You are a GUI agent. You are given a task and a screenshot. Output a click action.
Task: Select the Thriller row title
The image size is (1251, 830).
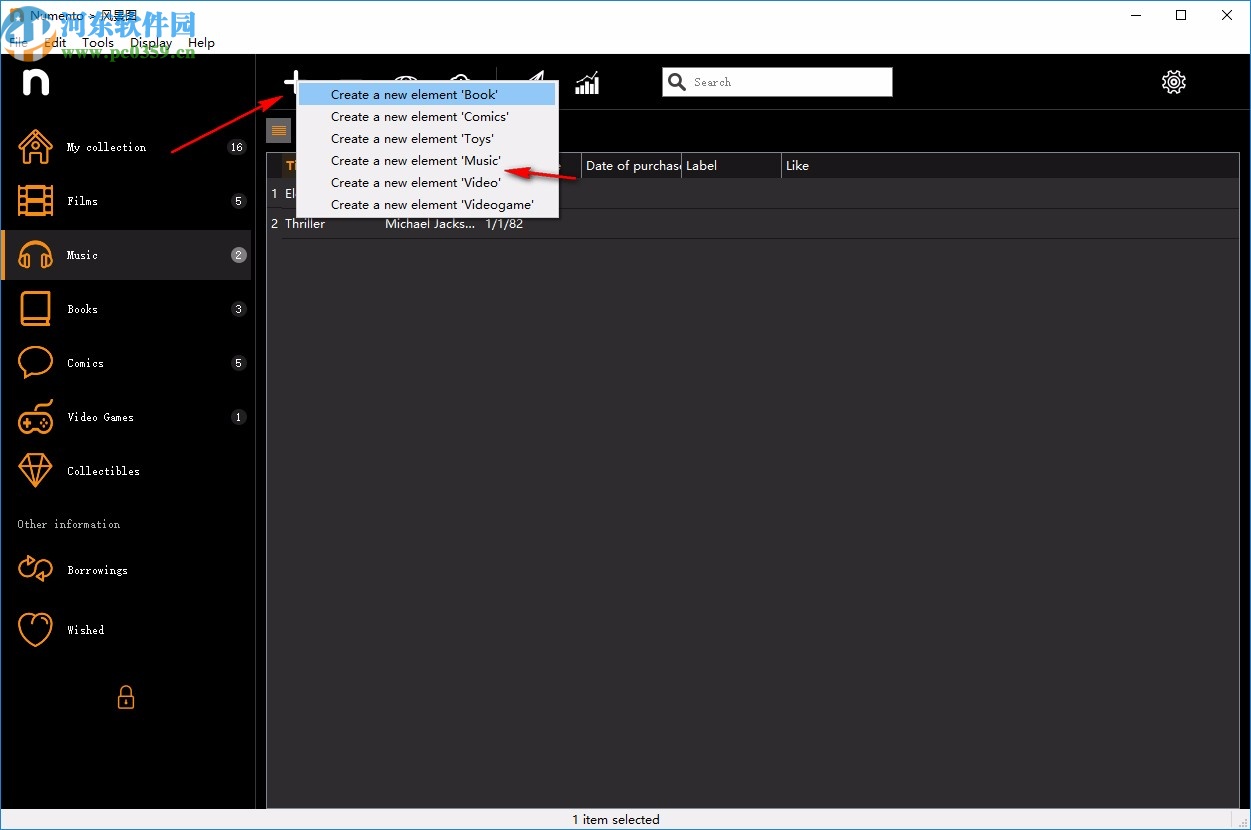click(305, 224)
